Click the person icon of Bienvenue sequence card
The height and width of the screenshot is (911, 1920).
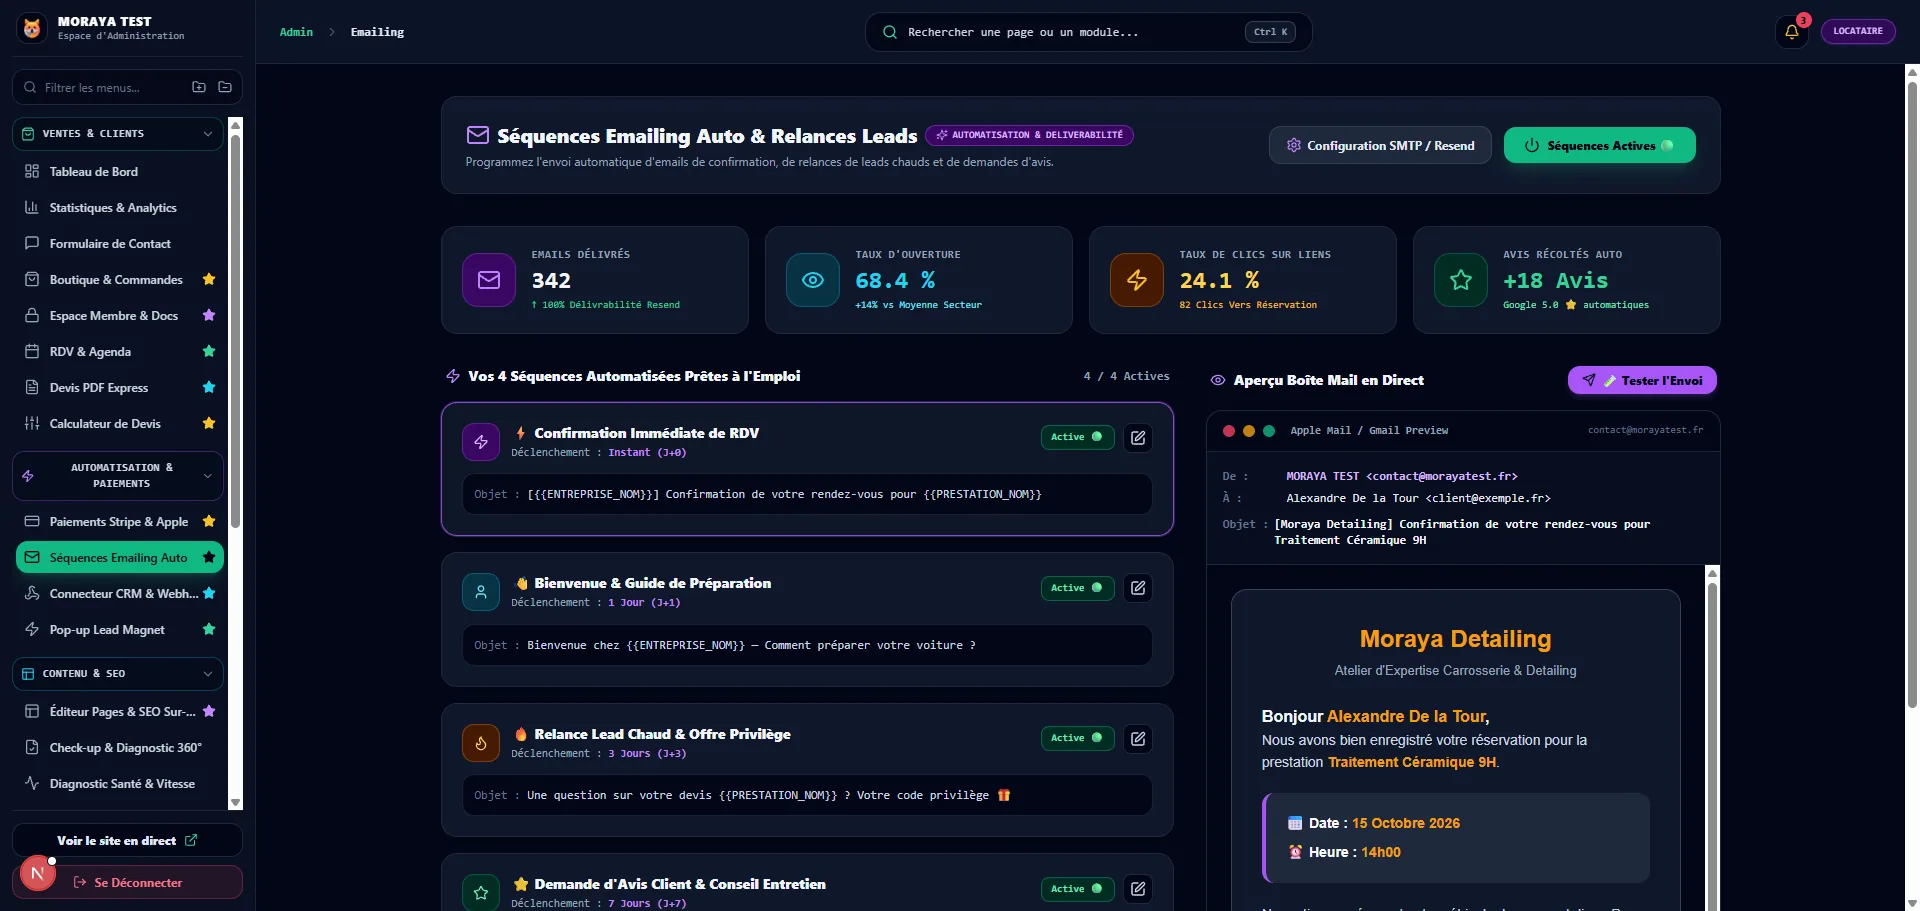481,592
